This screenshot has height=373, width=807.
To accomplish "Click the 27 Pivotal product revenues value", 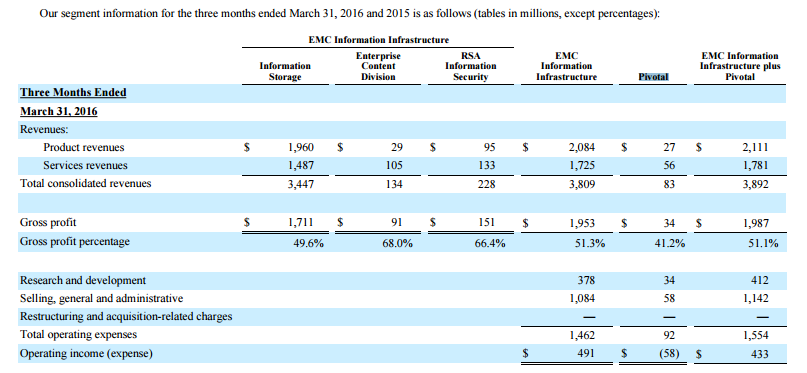I will (669, 148).
